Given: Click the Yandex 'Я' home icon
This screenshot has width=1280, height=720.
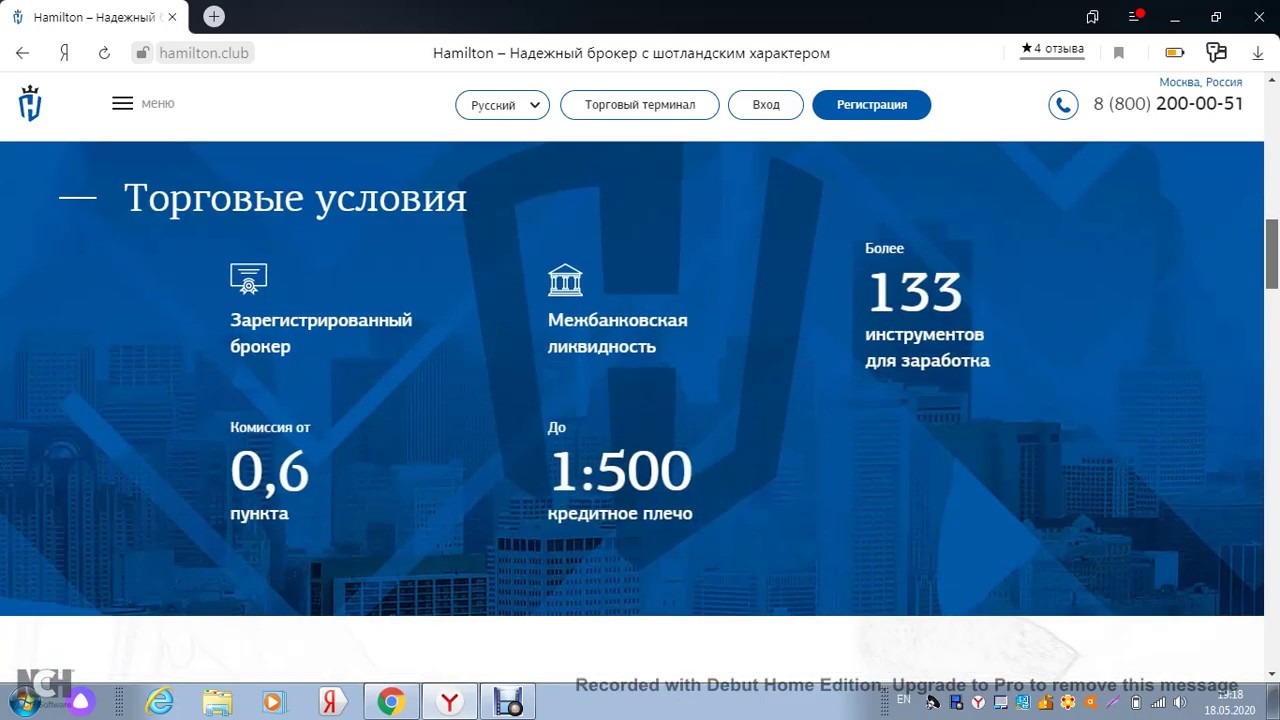Looking at the screenshot, I should (x=64, y=53).
